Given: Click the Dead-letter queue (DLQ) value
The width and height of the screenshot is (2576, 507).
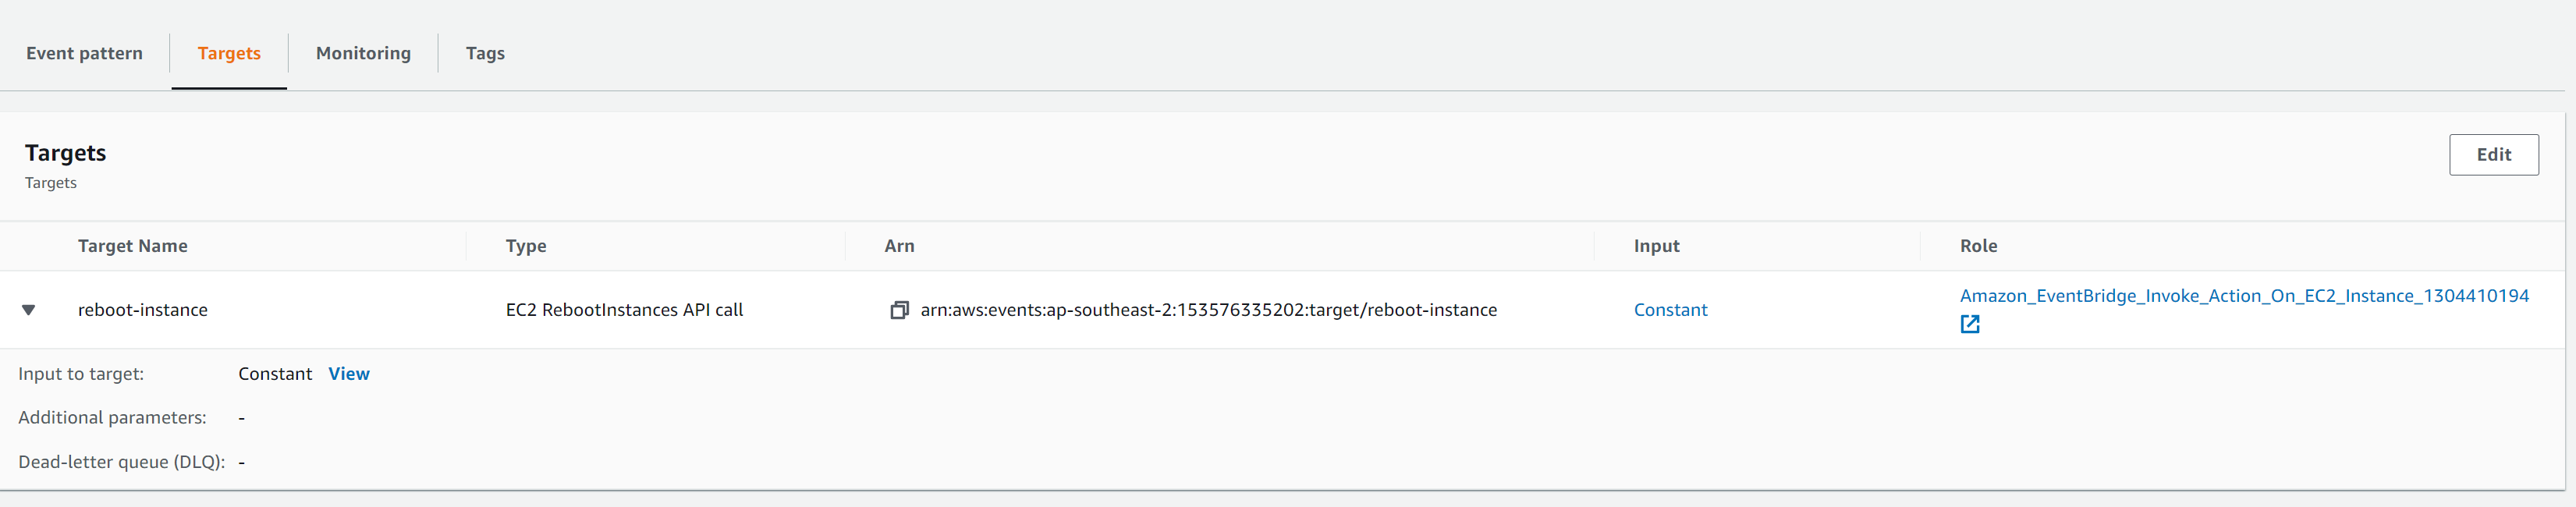Looking at the screenshot, I should coord(240,461).
